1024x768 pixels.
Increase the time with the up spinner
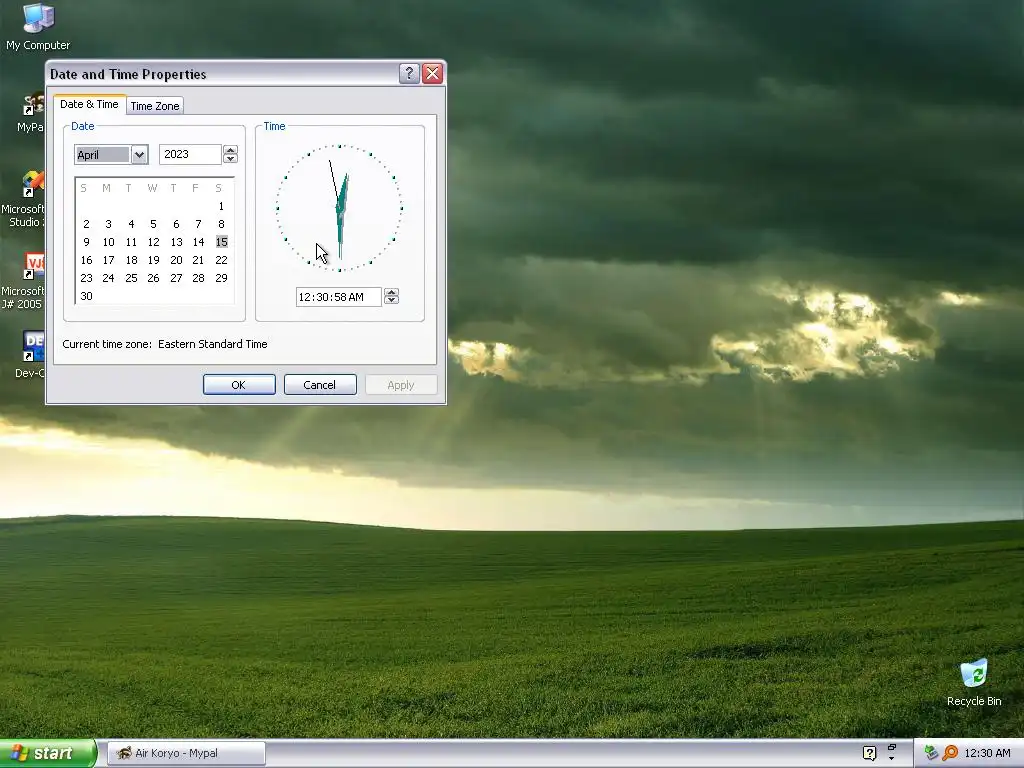[x=391, y=292]
